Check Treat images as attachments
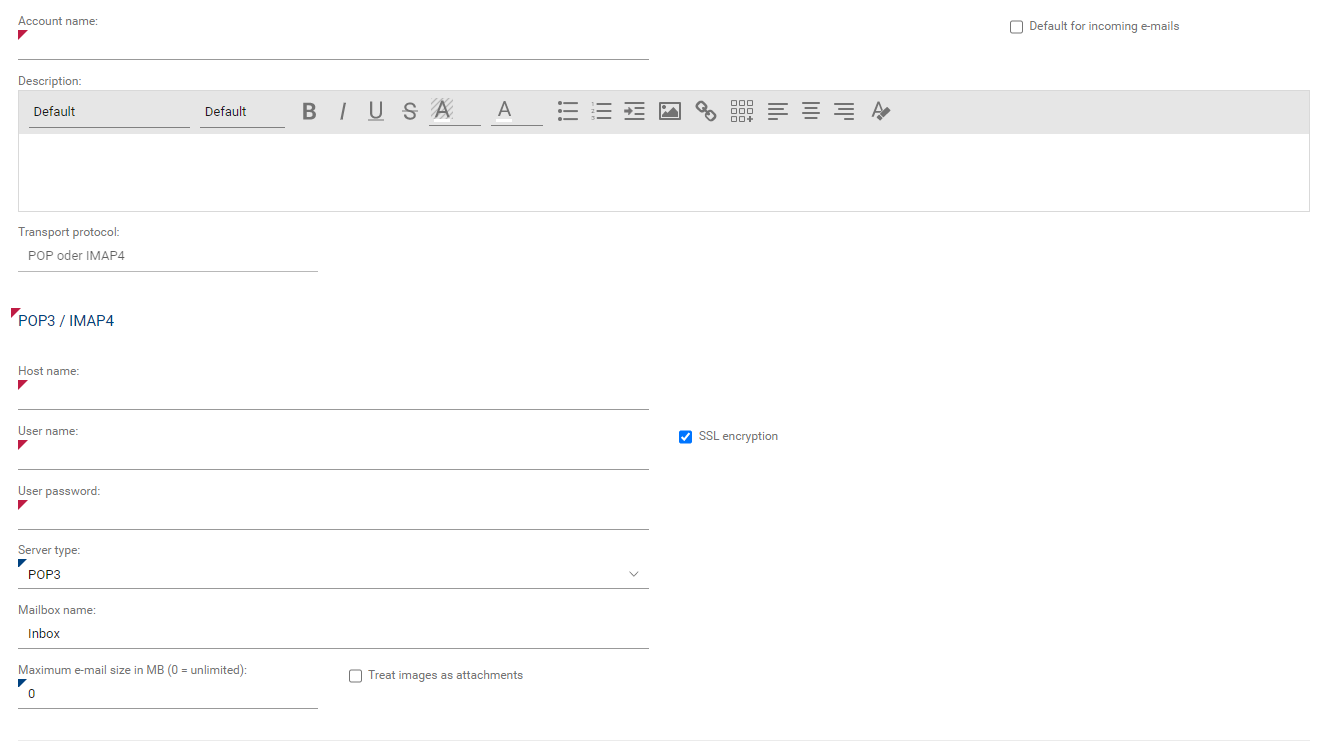Screen dimensions: 1323x750 [355, 676]
